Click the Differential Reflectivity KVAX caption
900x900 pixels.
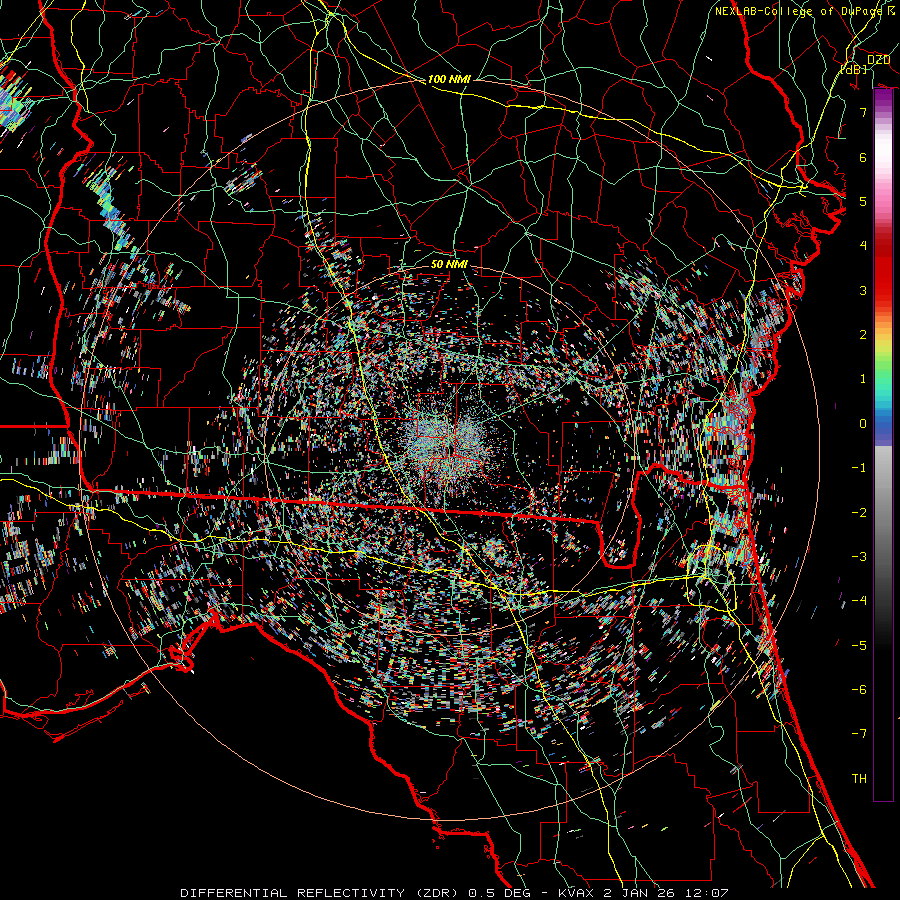(x=454, y=893)
